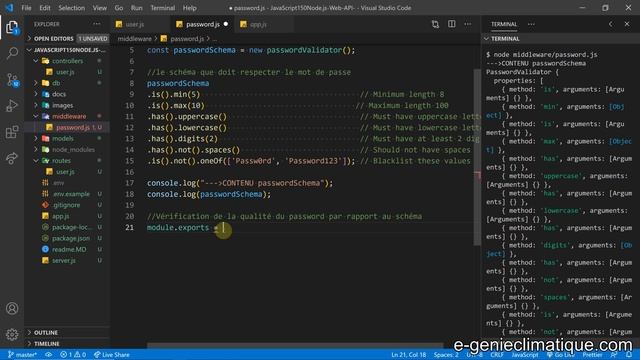The height and width of the screenshot is (360, 640).
Task: Open the Help menu
Action: click(x=189, y=8)
